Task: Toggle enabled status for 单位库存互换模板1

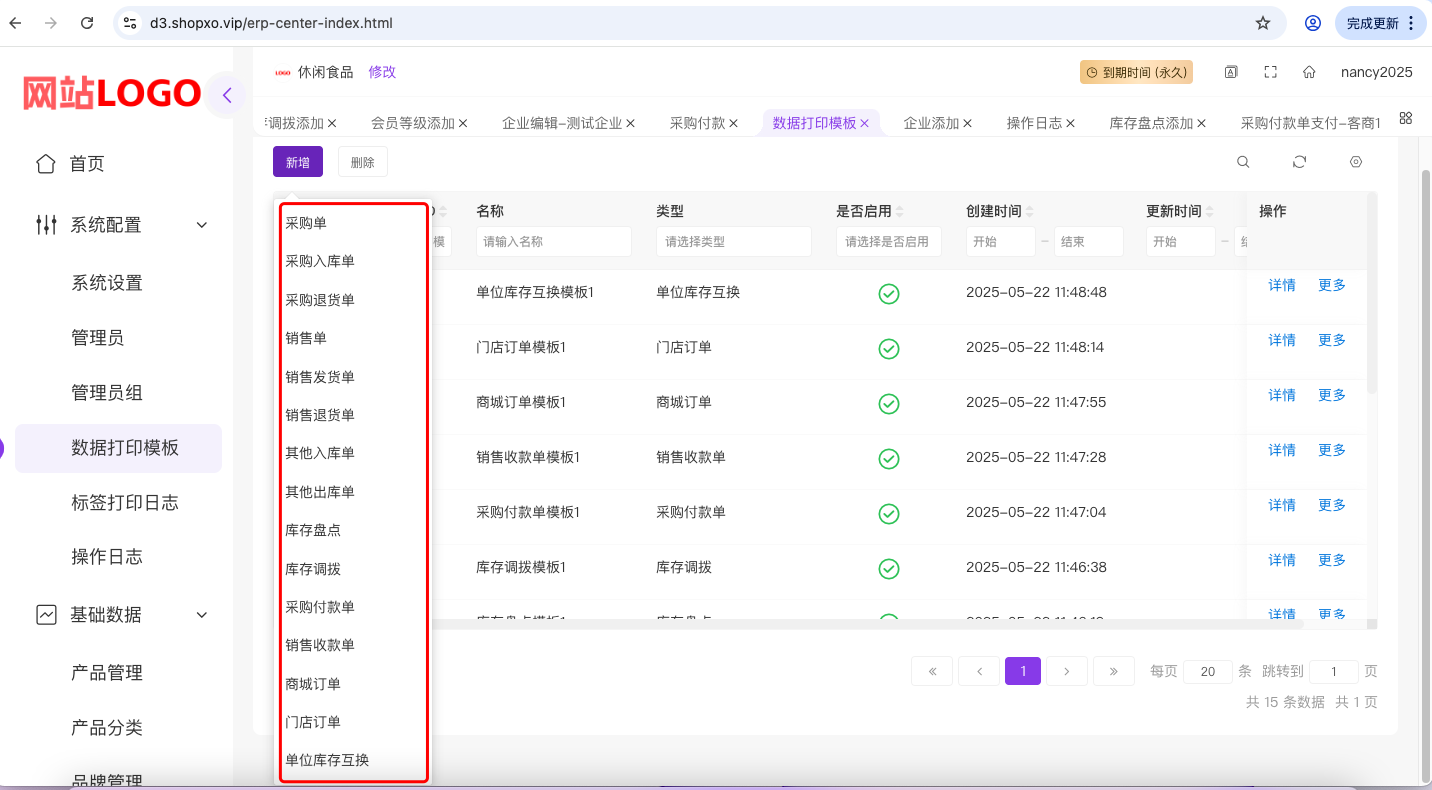Action: tap(888, 293)
